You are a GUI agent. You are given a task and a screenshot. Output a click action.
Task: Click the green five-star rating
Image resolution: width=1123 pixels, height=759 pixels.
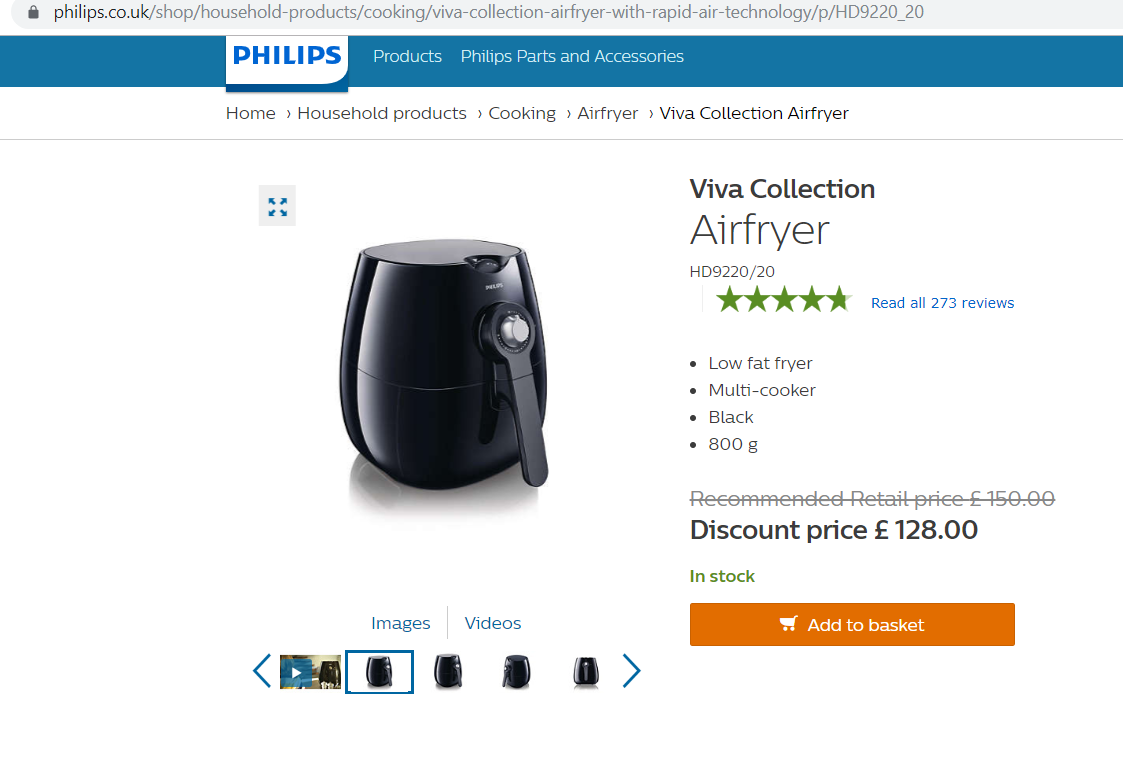click(784, 299)
